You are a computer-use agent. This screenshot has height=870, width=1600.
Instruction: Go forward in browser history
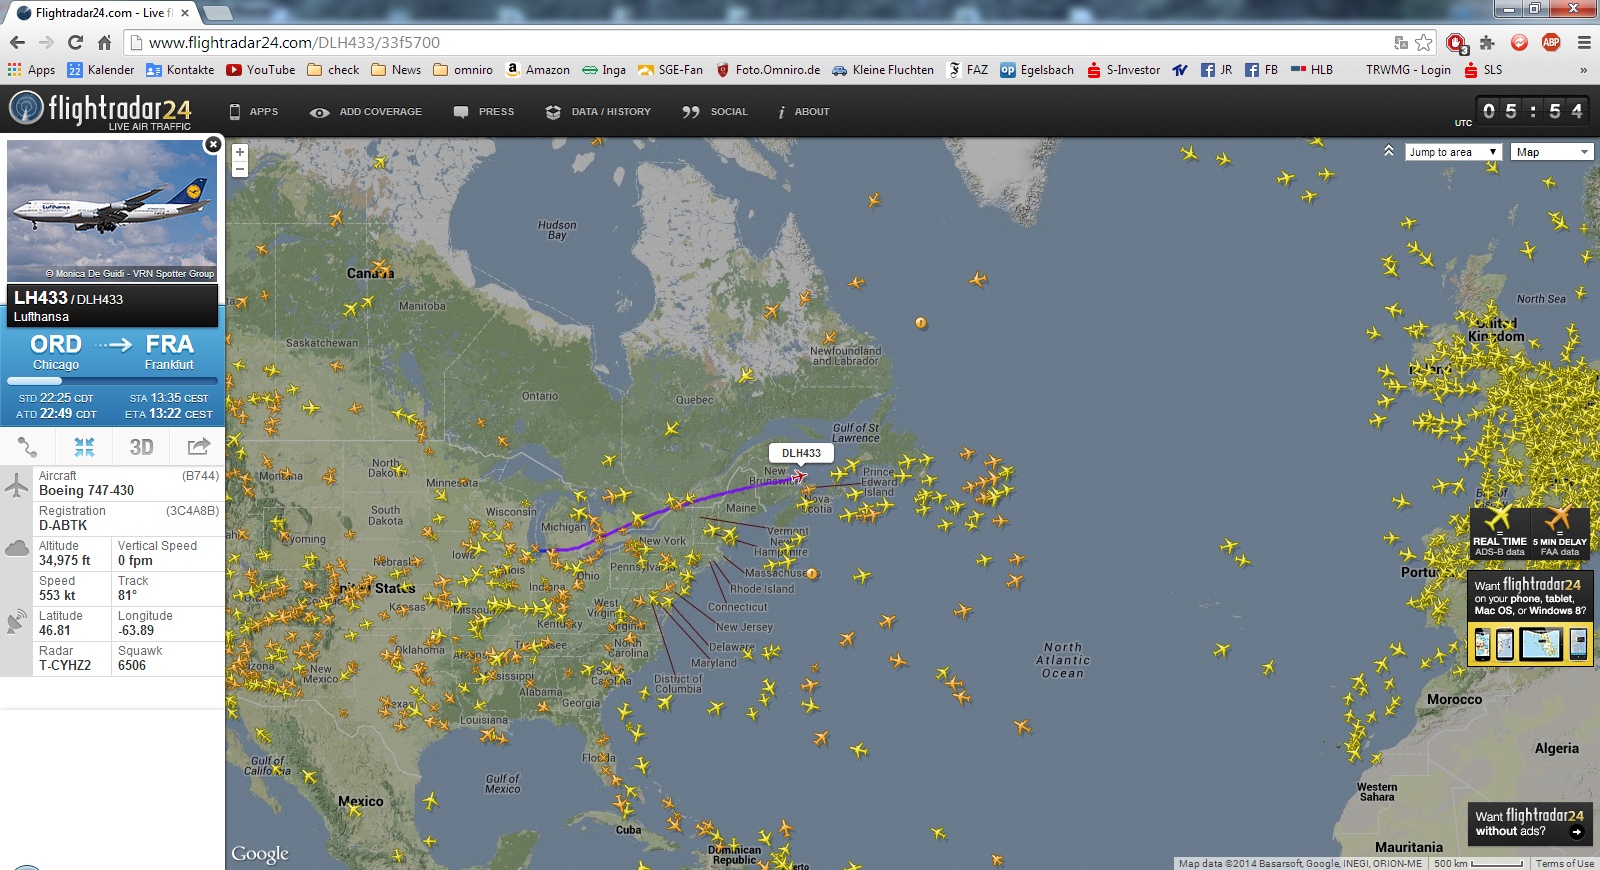coord(46,42)
